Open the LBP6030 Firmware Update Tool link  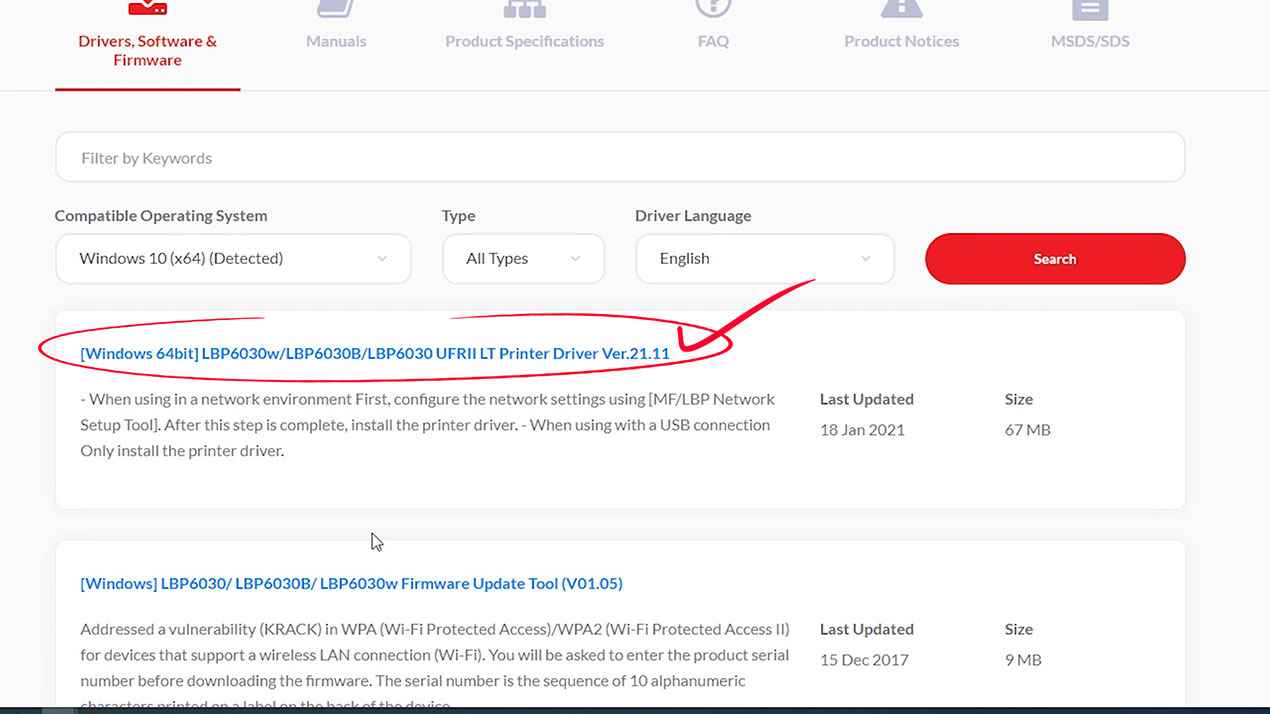pos(351,583)
